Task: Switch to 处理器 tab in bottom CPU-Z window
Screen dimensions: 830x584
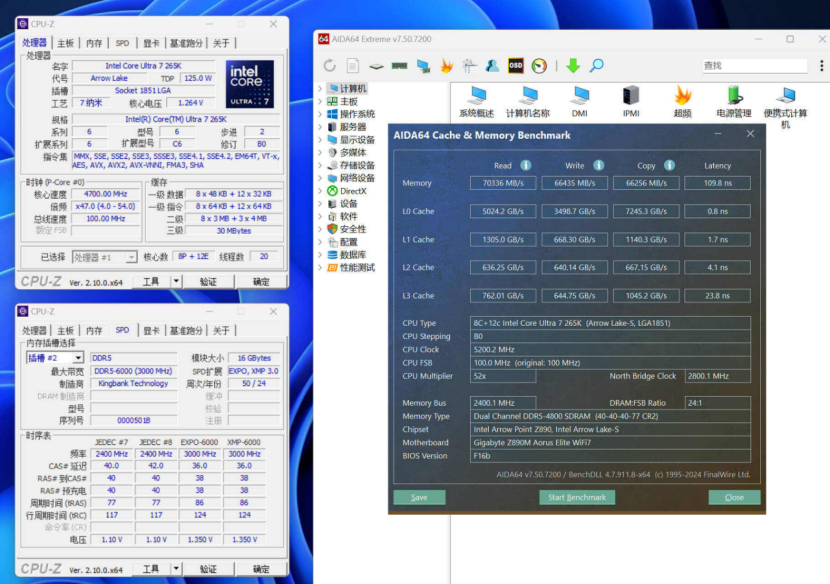Action: (x=34, y=330)
